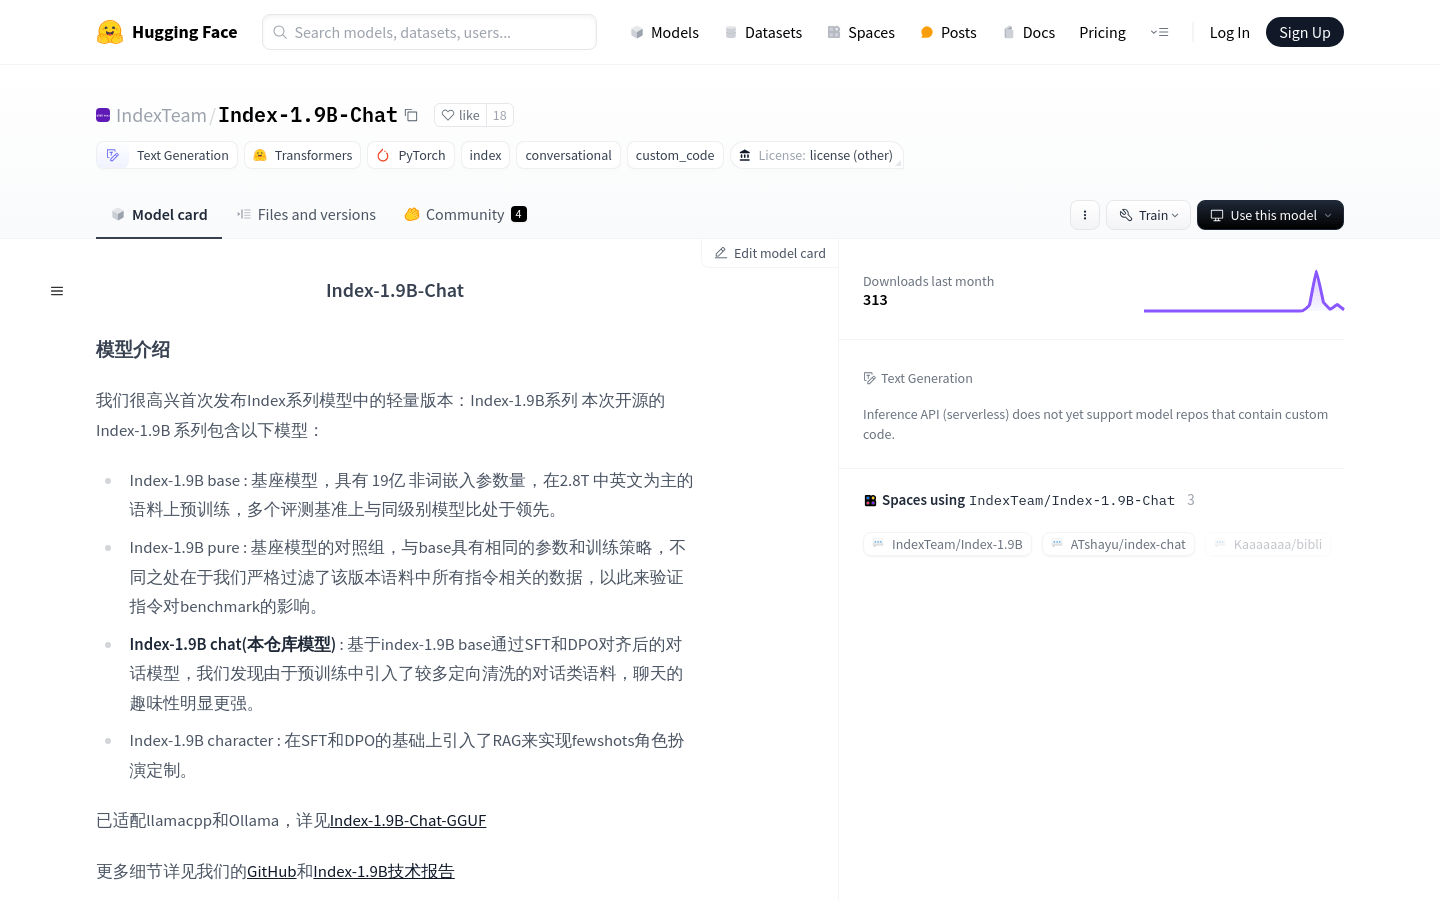1440x900 pixels.
Task: Click the Spaces using count 3
Action: [1191, 500]
